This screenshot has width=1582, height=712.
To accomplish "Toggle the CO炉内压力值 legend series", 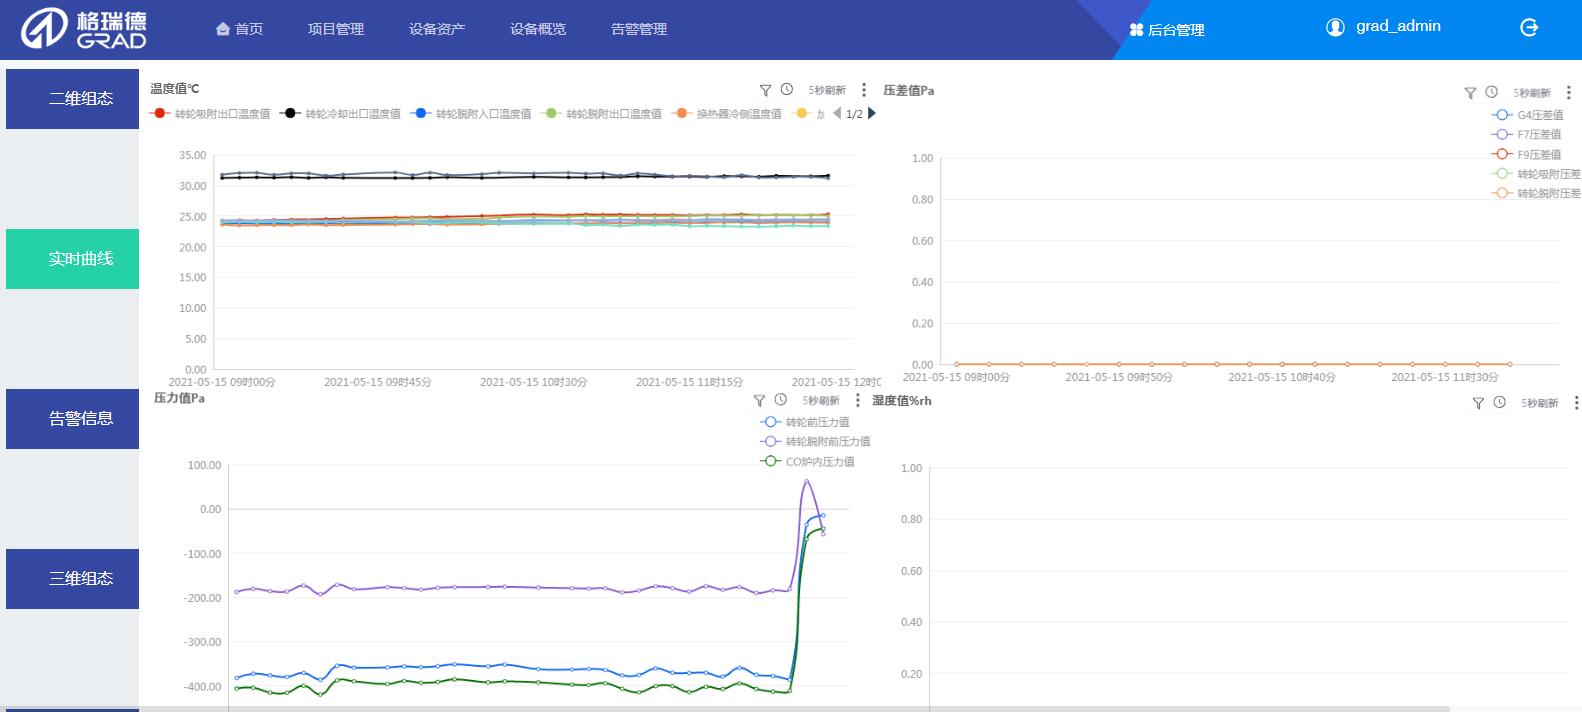I will [x=808, y=462].
